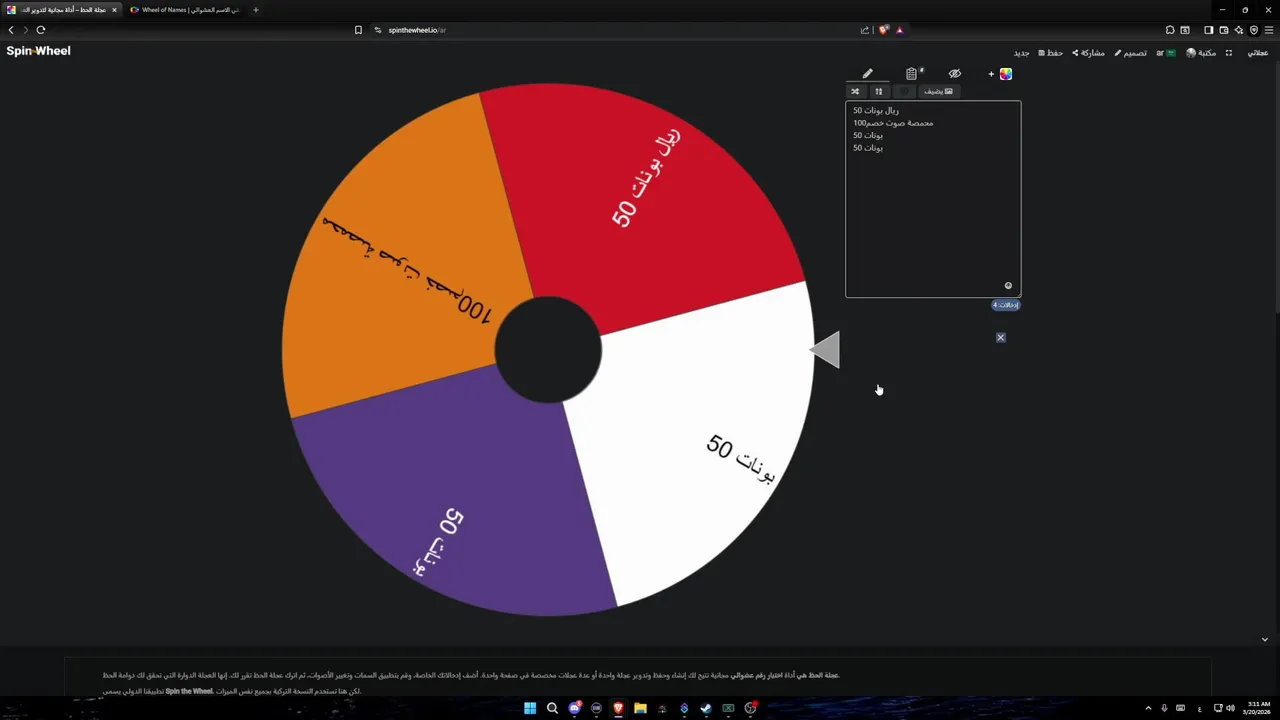Switch to the Wheel of Names browser tab
The width and height of the screenshot is (1280, 720).
click(x=185, y=10)
